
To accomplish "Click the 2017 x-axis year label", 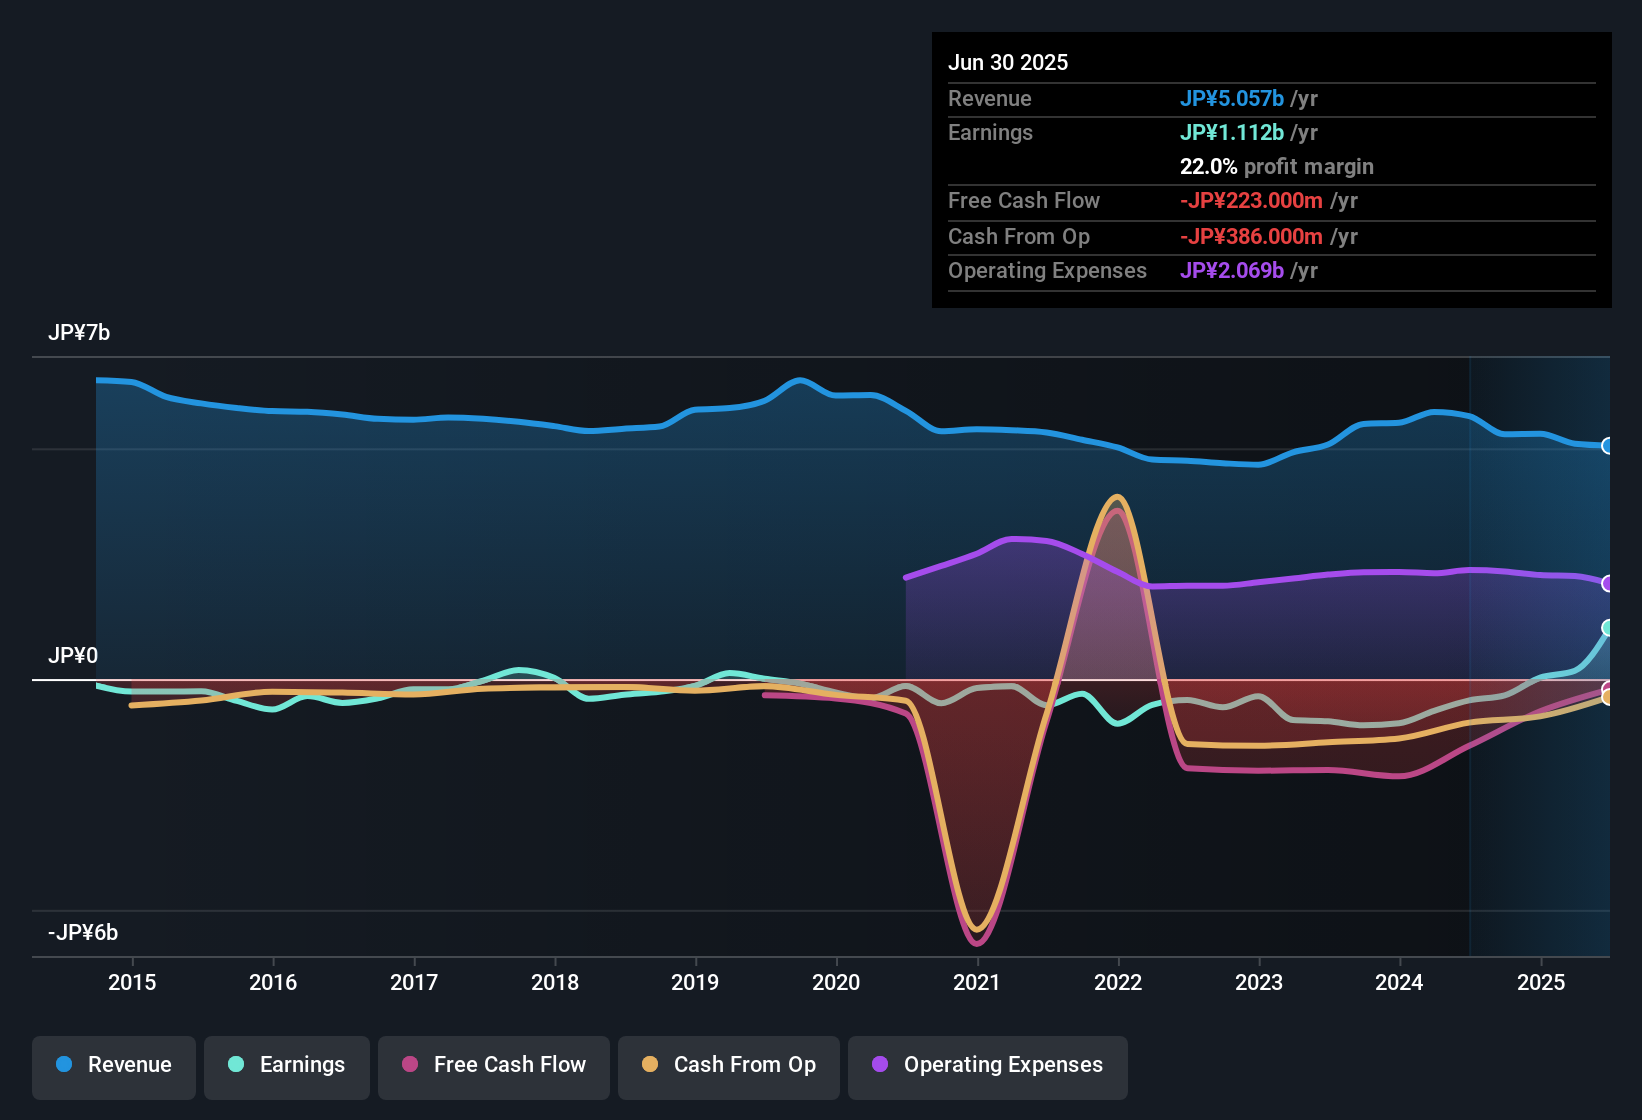I will 414,983.
